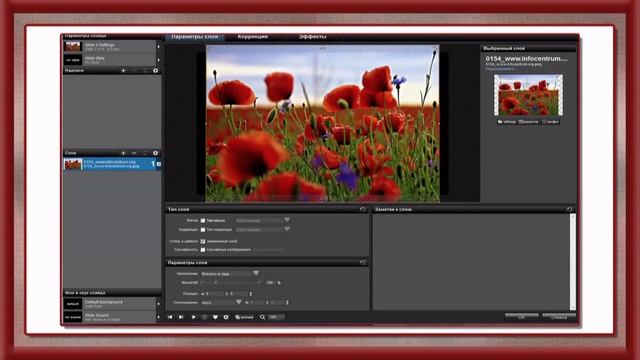Add a new caption with plus icon
The image size is (640, 360).
(123, 71)
